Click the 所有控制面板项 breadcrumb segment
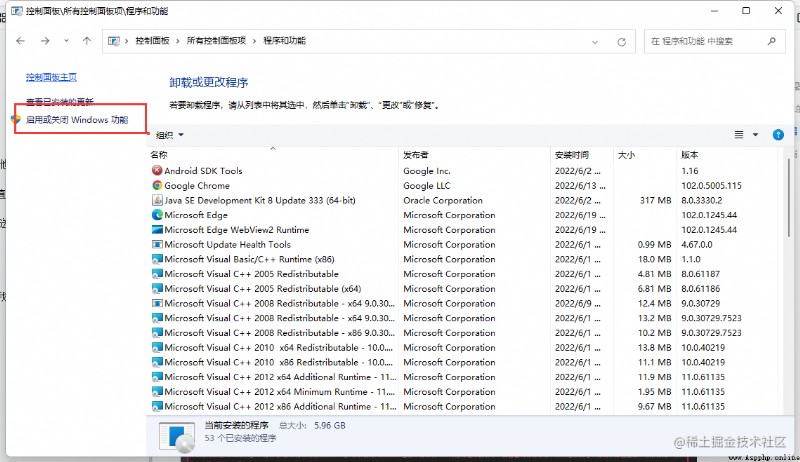The image size is (800, 462). coord(216,41)
